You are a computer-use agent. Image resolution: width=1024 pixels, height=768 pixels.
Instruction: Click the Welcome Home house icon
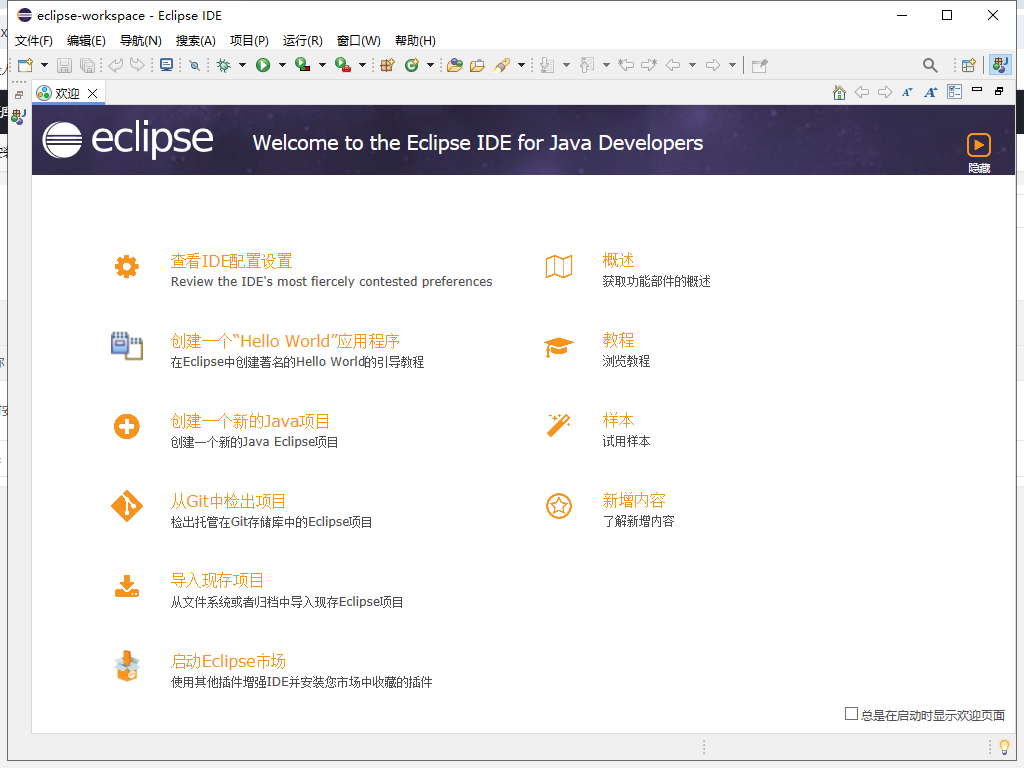click(x=839, y=93)
